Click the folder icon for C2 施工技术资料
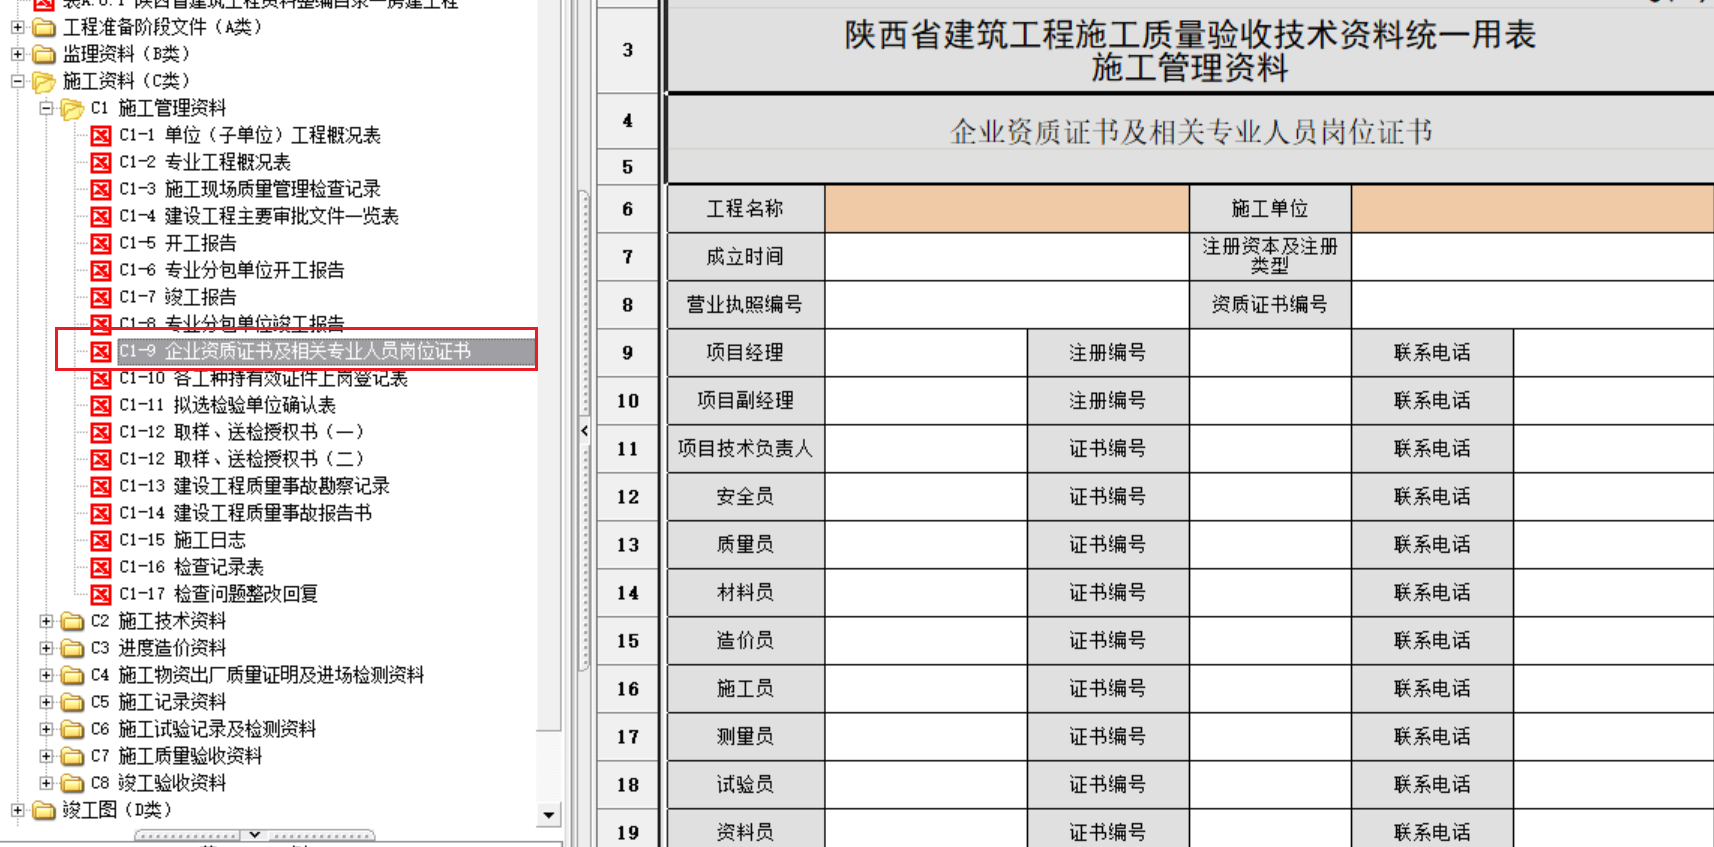This screenshot has width=1714, height=847. pyautogui.click(x=72, y=621)
